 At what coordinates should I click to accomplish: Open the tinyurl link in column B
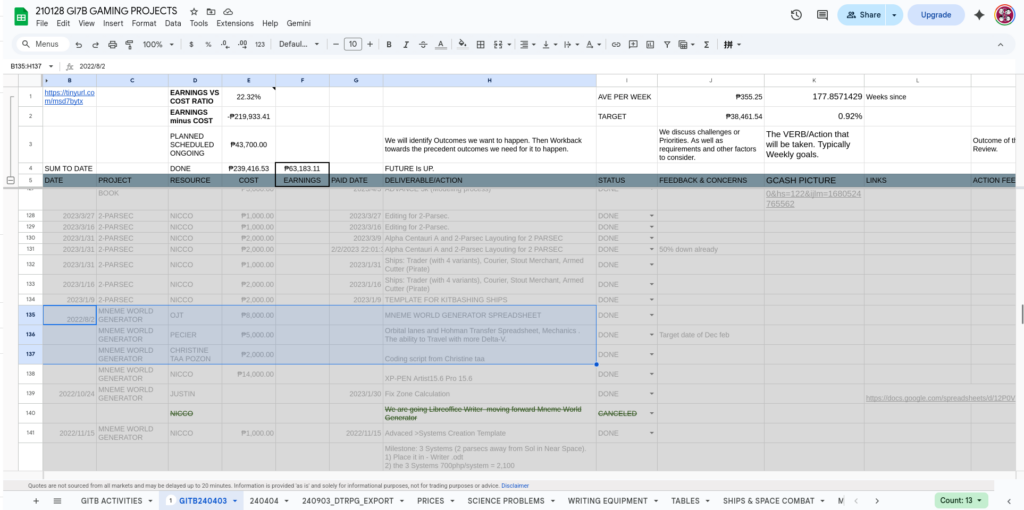(x=69, y=97)
